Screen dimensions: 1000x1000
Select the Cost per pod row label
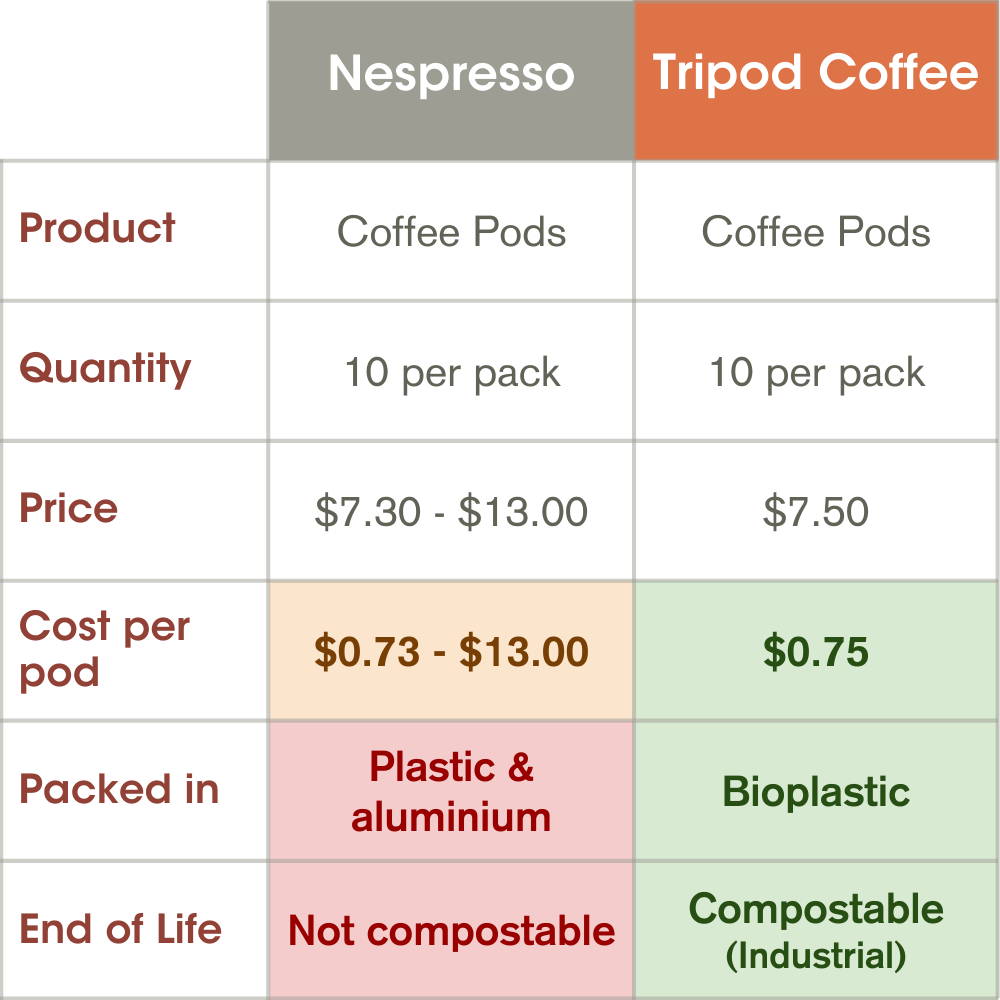(104, 649)
